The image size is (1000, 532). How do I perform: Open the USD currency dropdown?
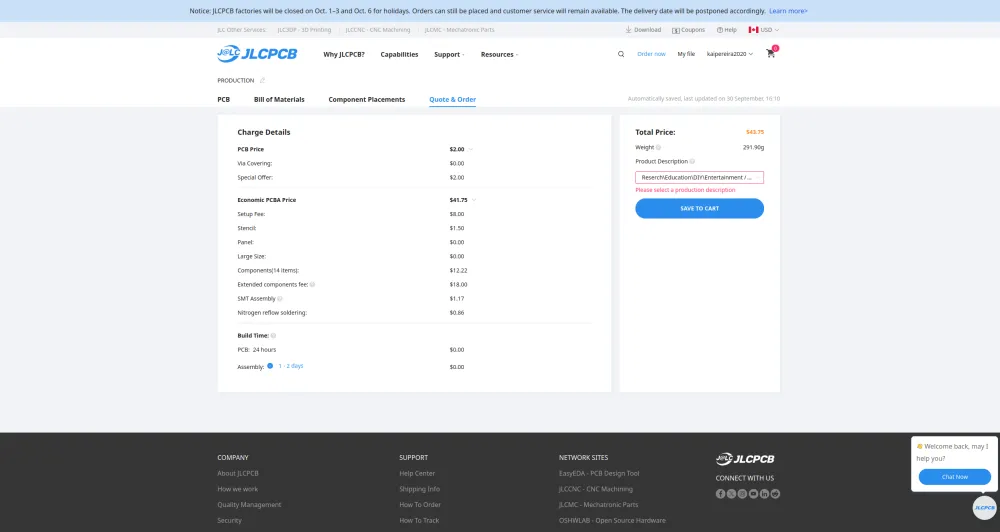(x=765, y=30)
